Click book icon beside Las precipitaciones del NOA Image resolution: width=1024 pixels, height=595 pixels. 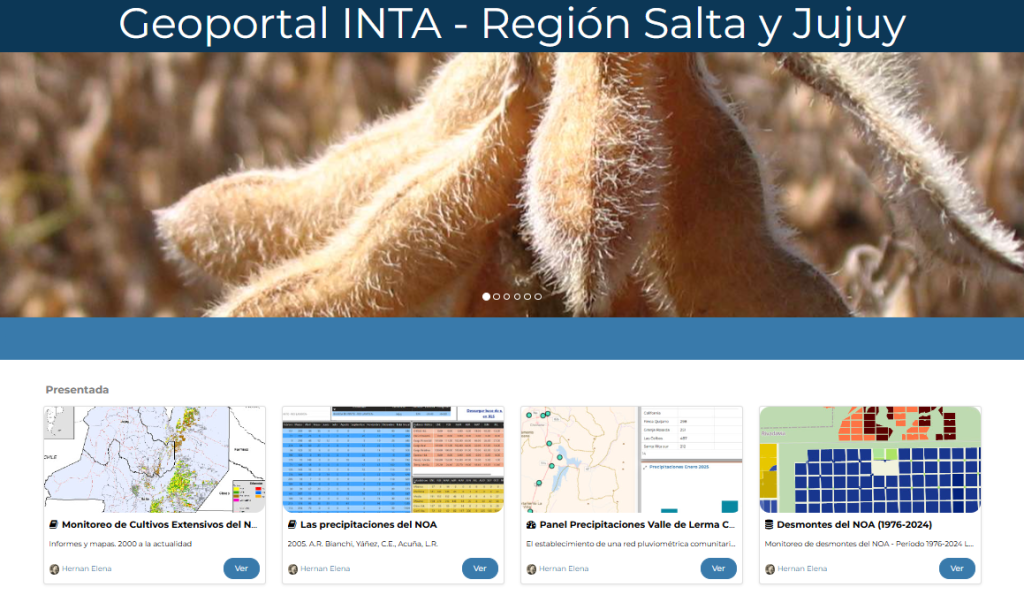pyautogui.click(x=292, y=524)
